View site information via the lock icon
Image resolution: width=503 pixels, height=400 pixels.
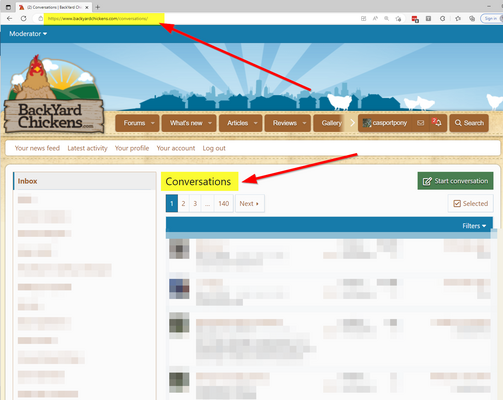click(40, 19)
